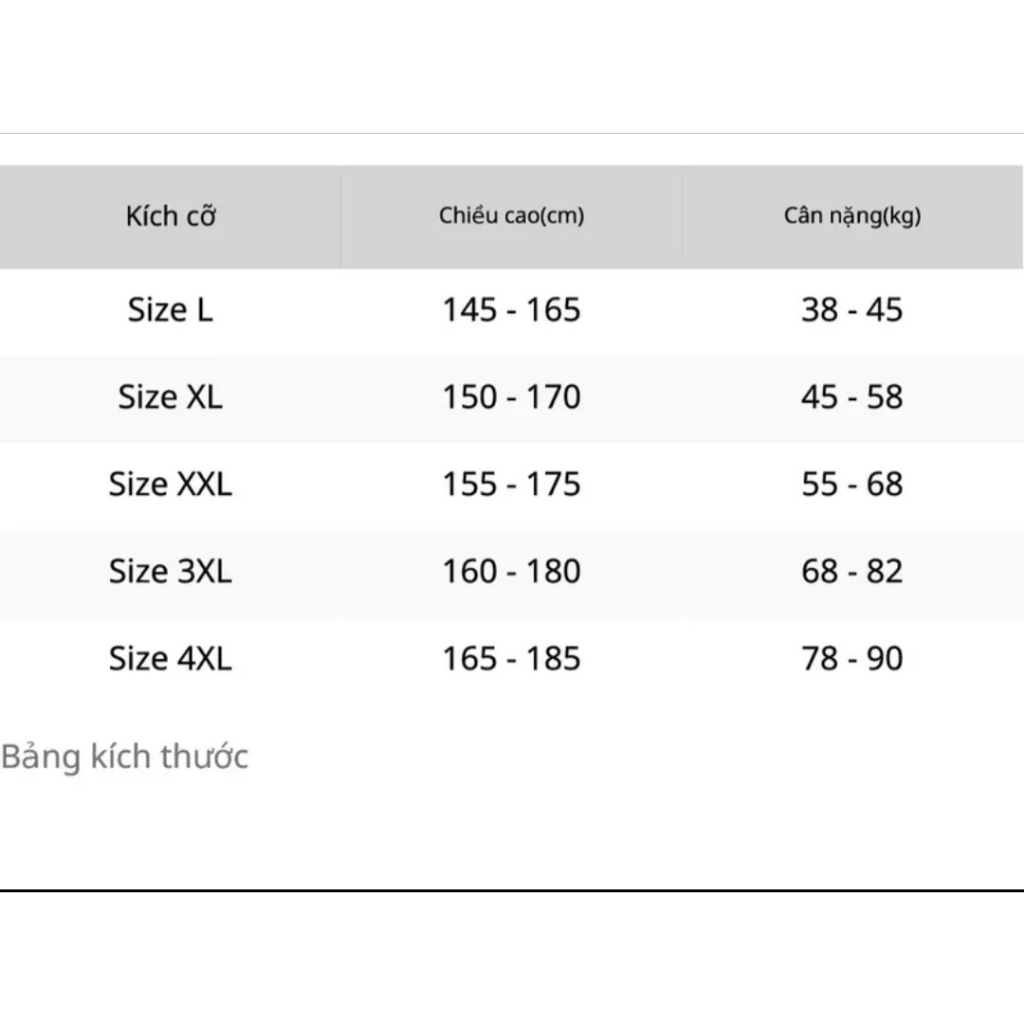Select the Size 3XL row label
Viewport: 1024px width, 1024px height.
[x=170, y=571]
